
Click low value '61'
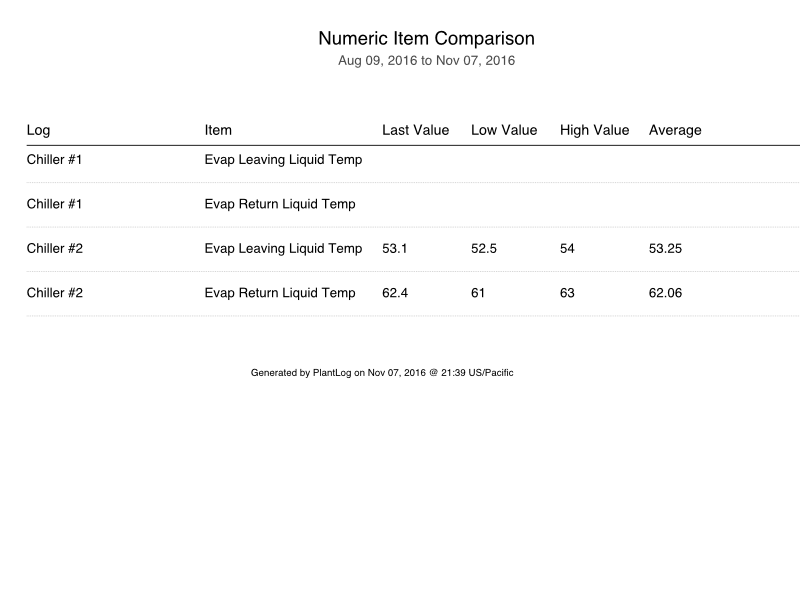pos(478,293)
